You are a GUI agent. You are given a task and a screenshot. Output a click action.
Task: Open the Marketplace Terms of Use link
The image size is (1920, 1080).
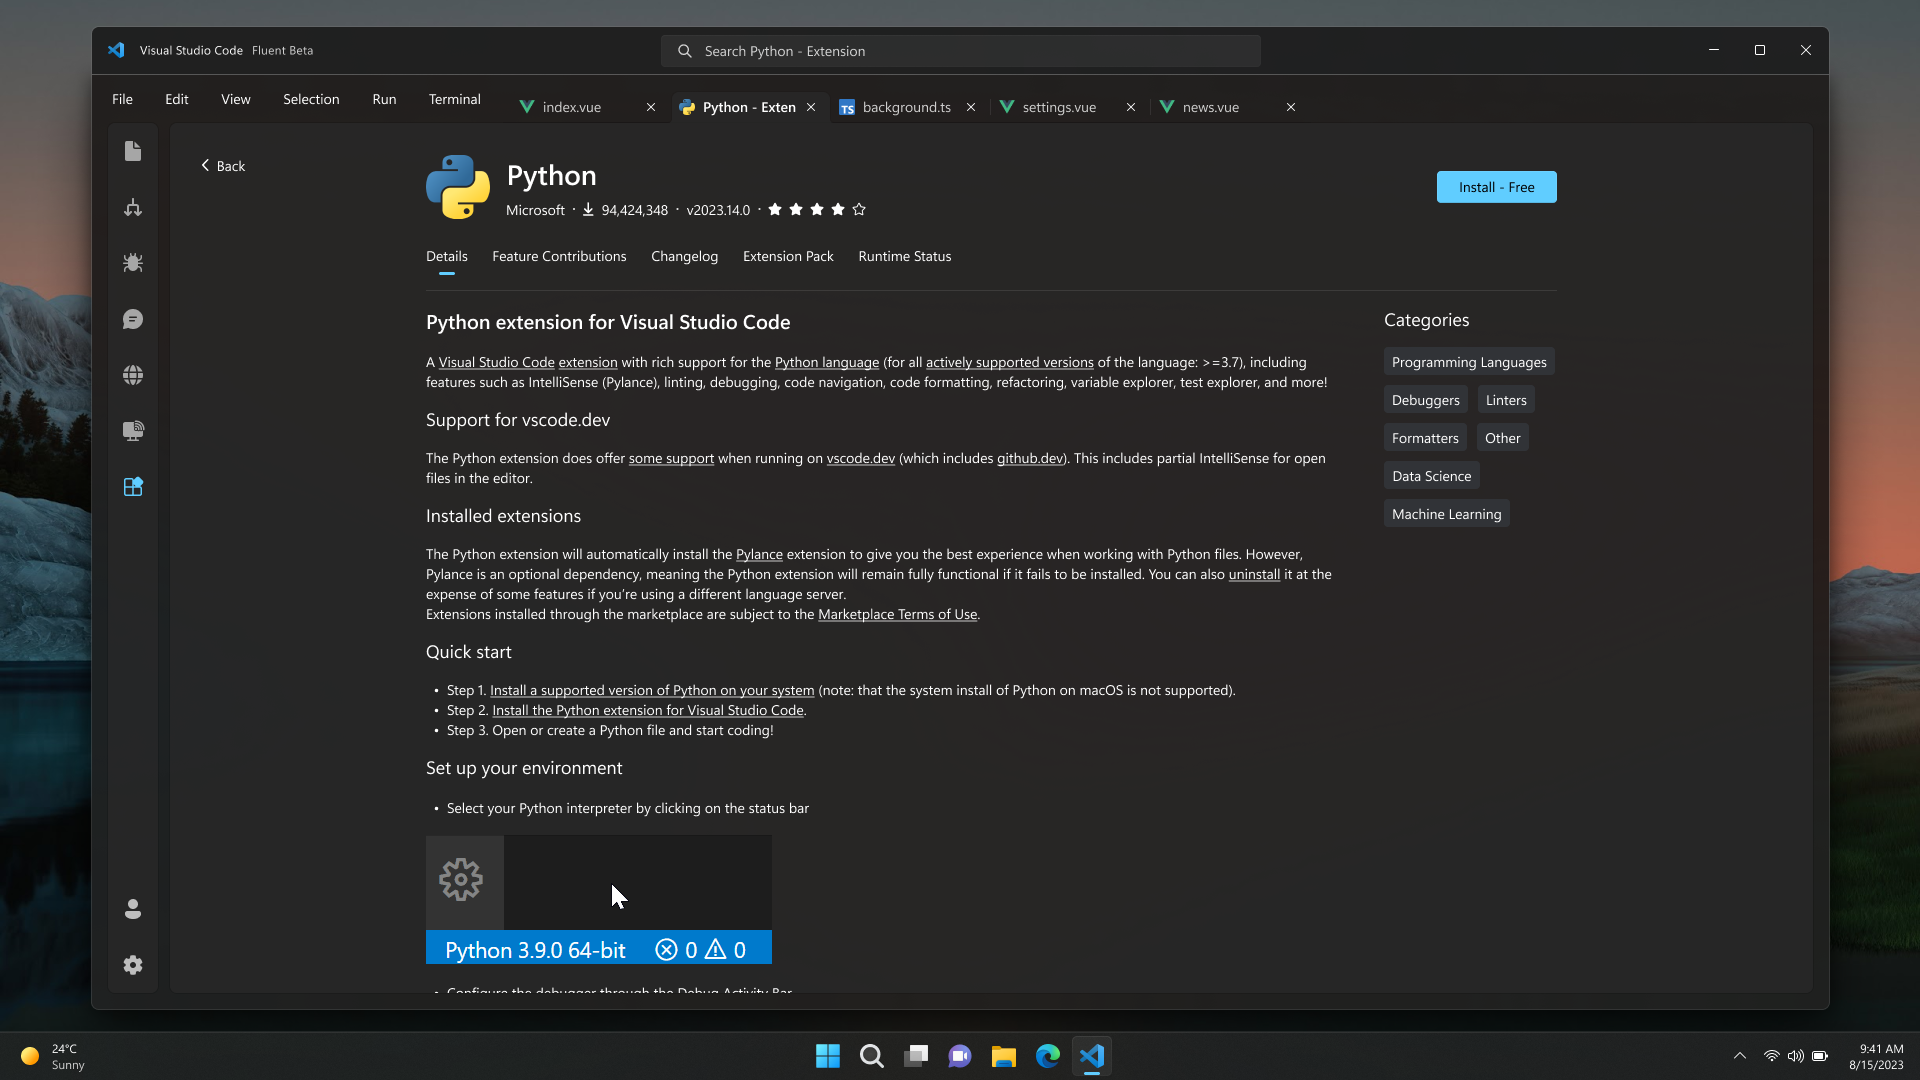tap(897, 614)
